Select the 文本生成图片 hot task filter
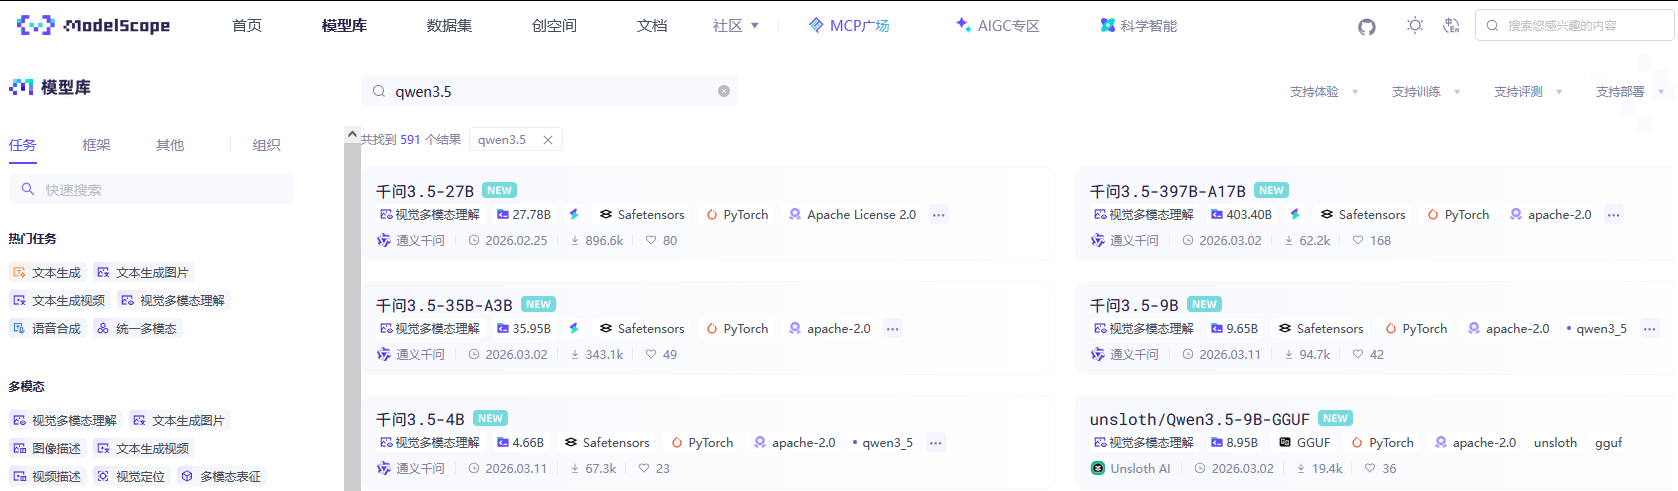Viewport: 1678px width, 491px height. click(142, 272)
